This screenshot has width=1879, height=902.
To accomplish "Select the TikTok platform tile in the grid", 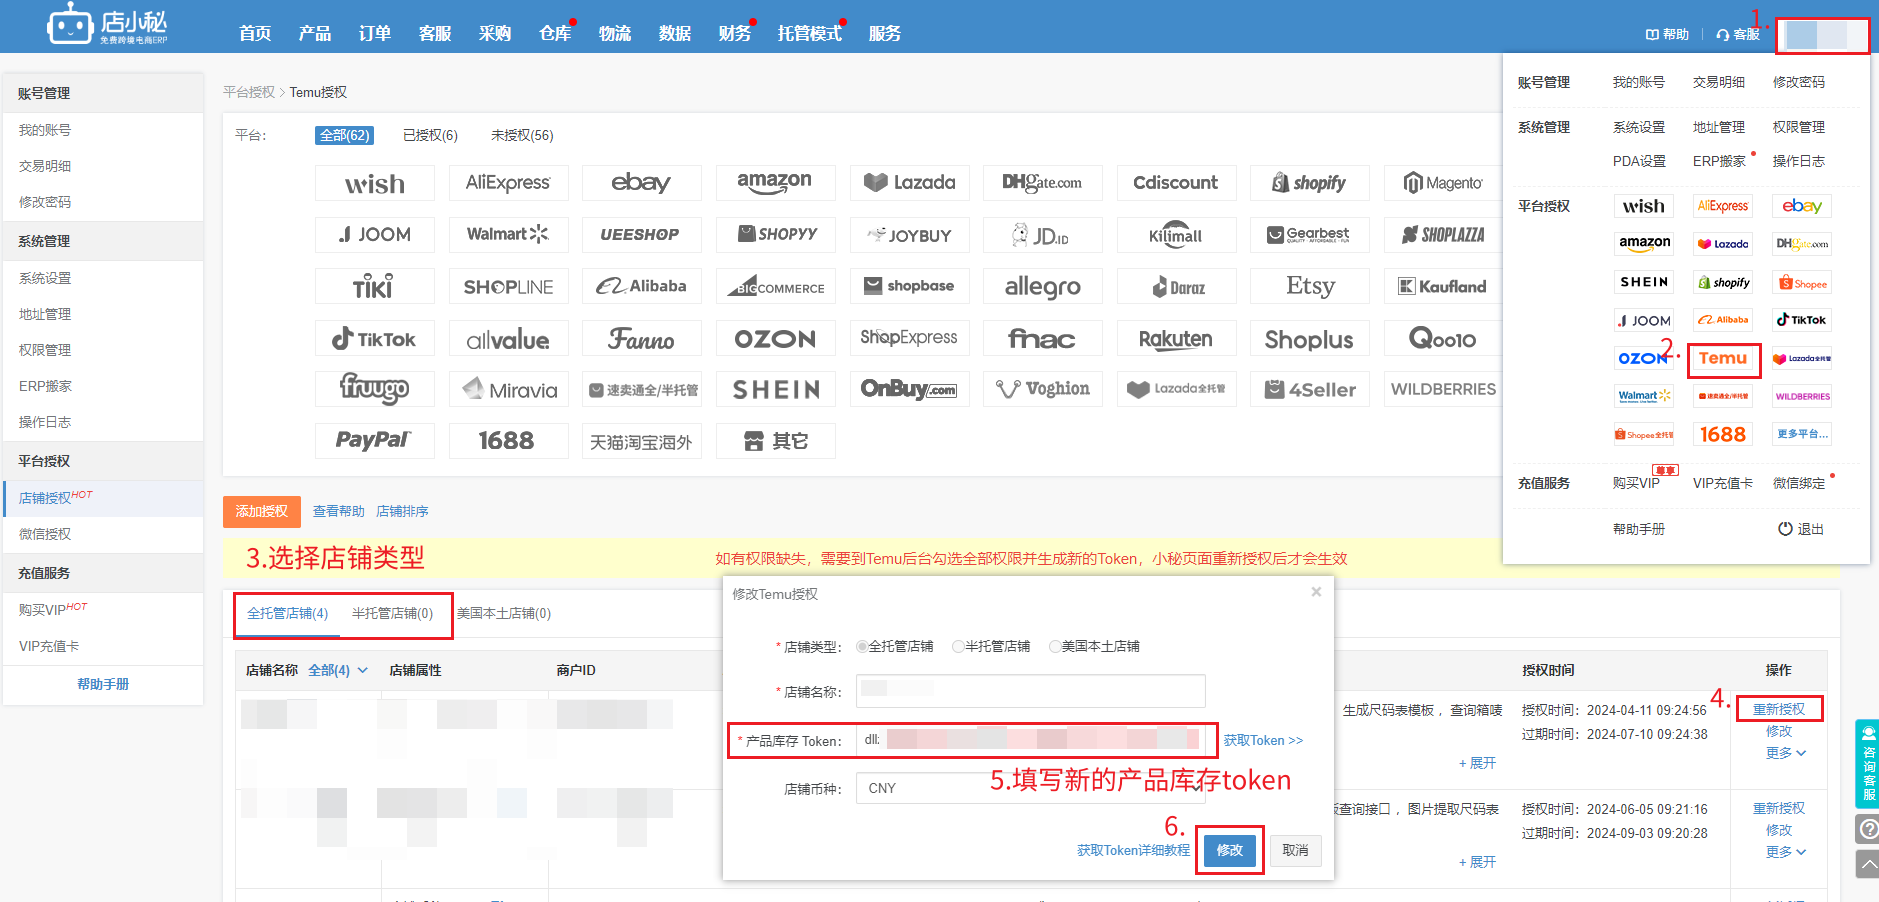I will coord(375,339).
